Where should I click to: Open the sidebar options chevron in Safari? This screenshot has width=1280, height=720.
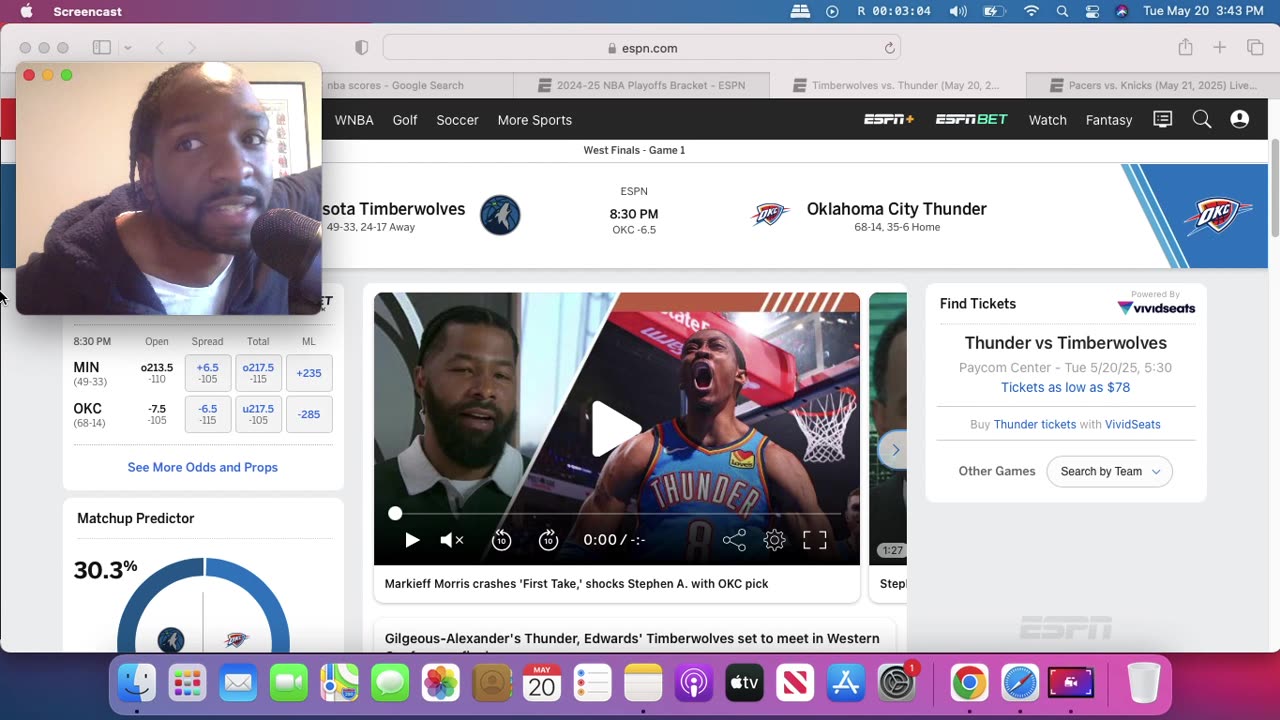[x=127, y=48]
